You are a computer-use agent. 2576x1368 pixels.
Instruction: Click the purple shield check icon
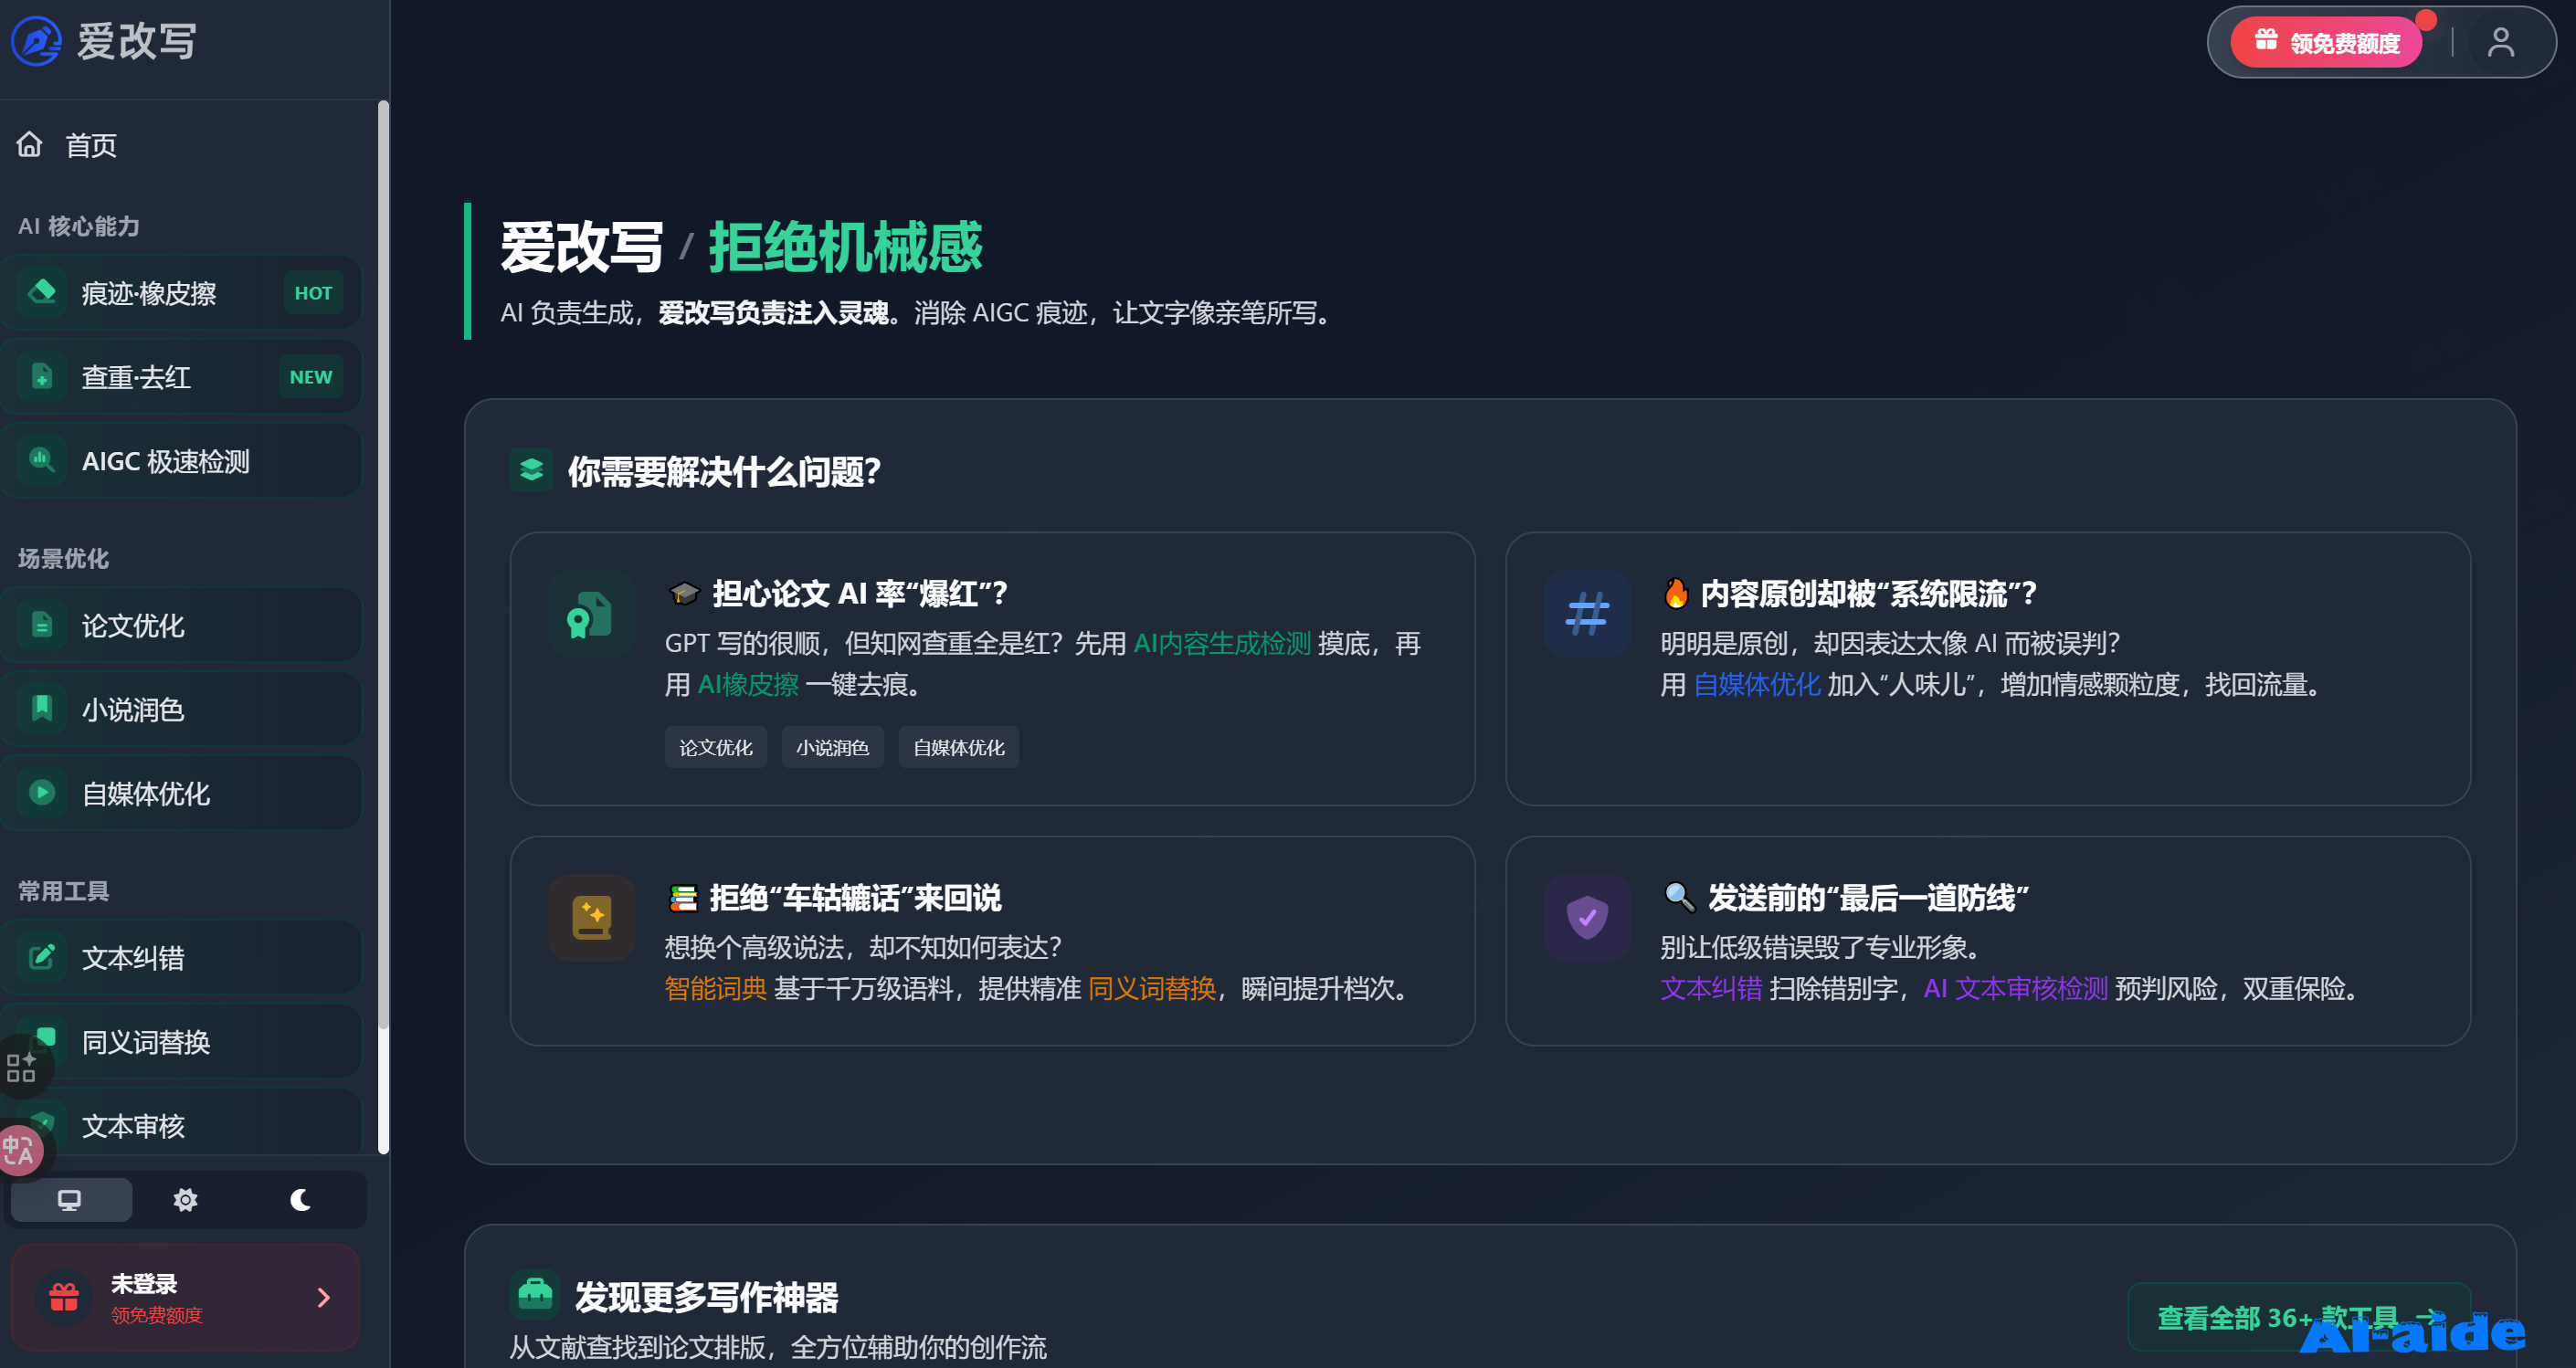[1586, 917]
